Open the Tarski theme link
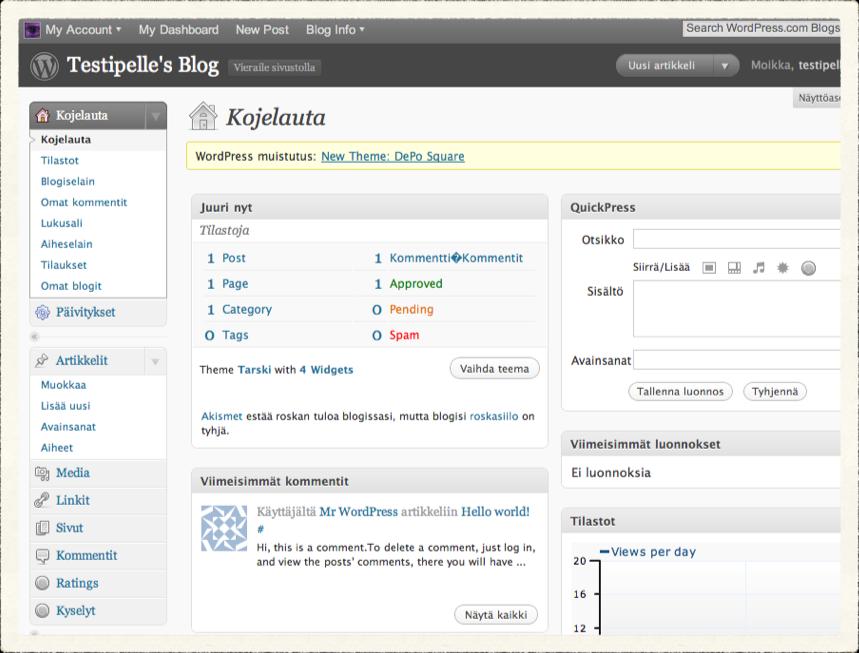859x653 pixels. pos(254,370)
